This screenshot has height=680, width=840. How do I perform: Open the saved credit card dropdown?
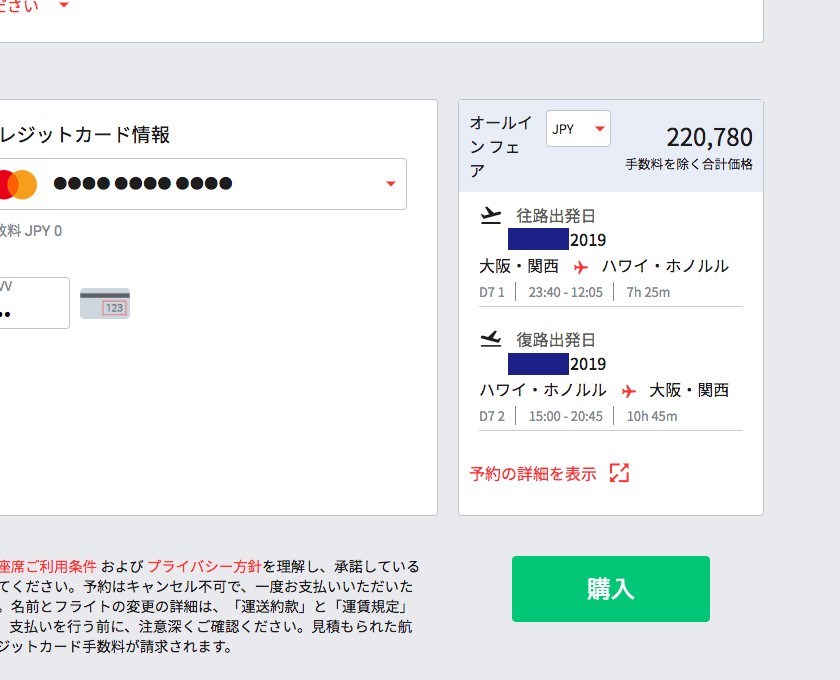point(202,184)
